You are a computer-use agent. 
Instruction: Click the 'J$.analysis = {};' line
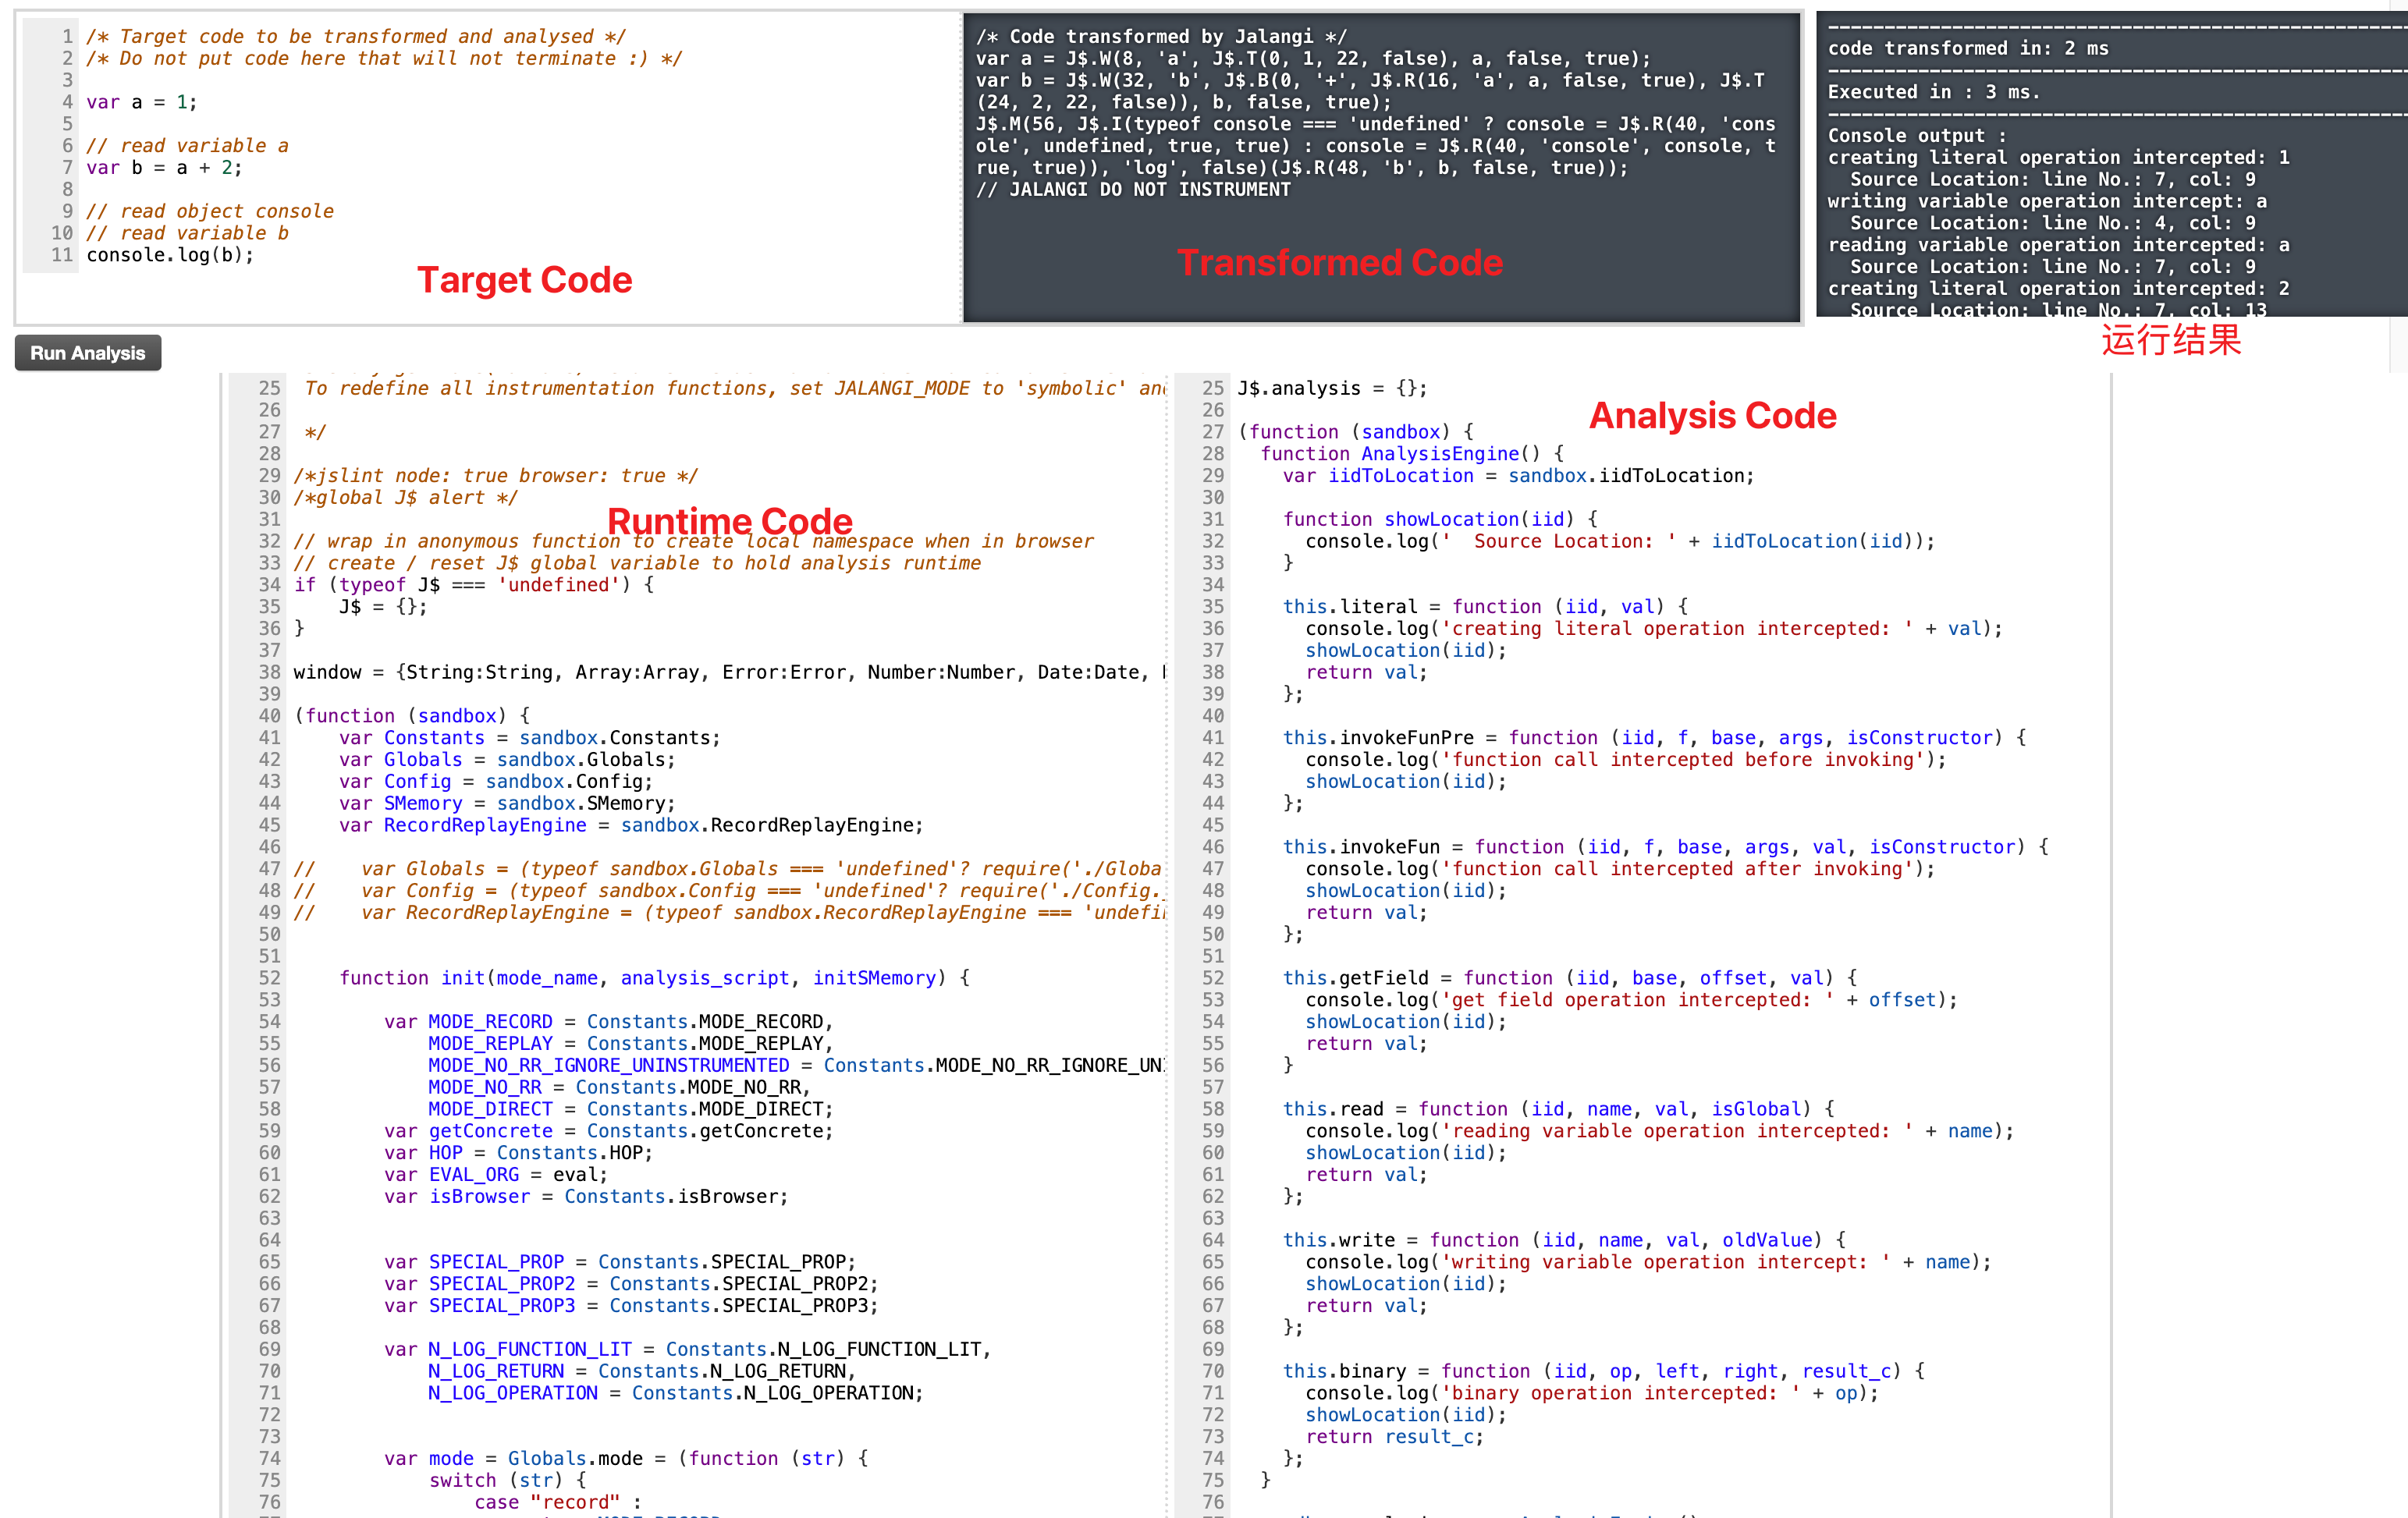(x=1332, y=388)
